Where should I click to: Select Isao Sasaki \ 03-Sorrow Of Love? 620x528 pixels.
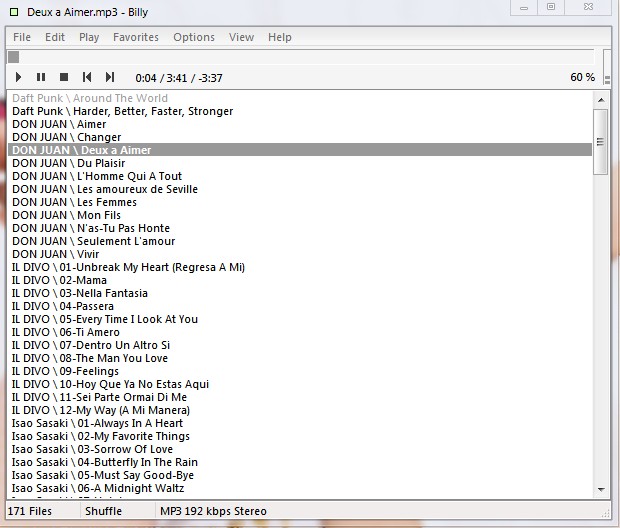click(x=300, y=449)
